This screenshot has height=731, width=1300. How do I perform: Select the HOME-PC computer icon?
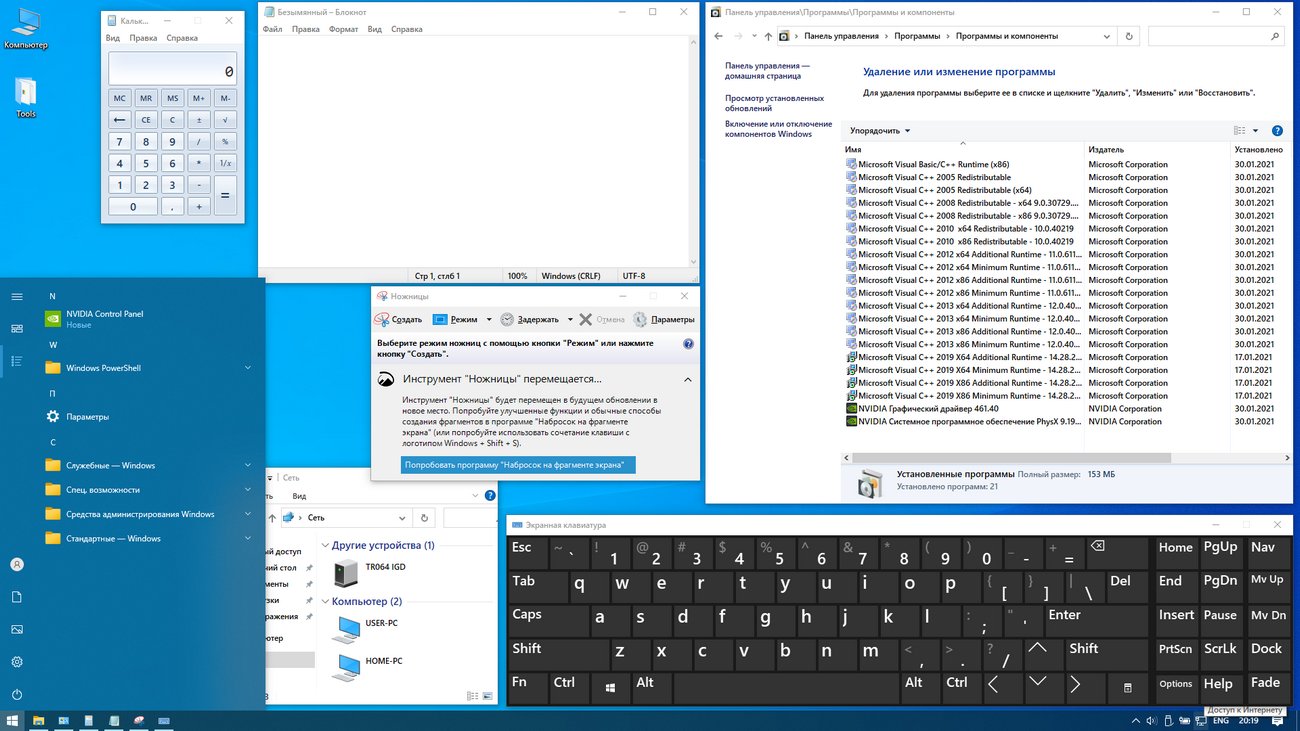tap(346, 667)
